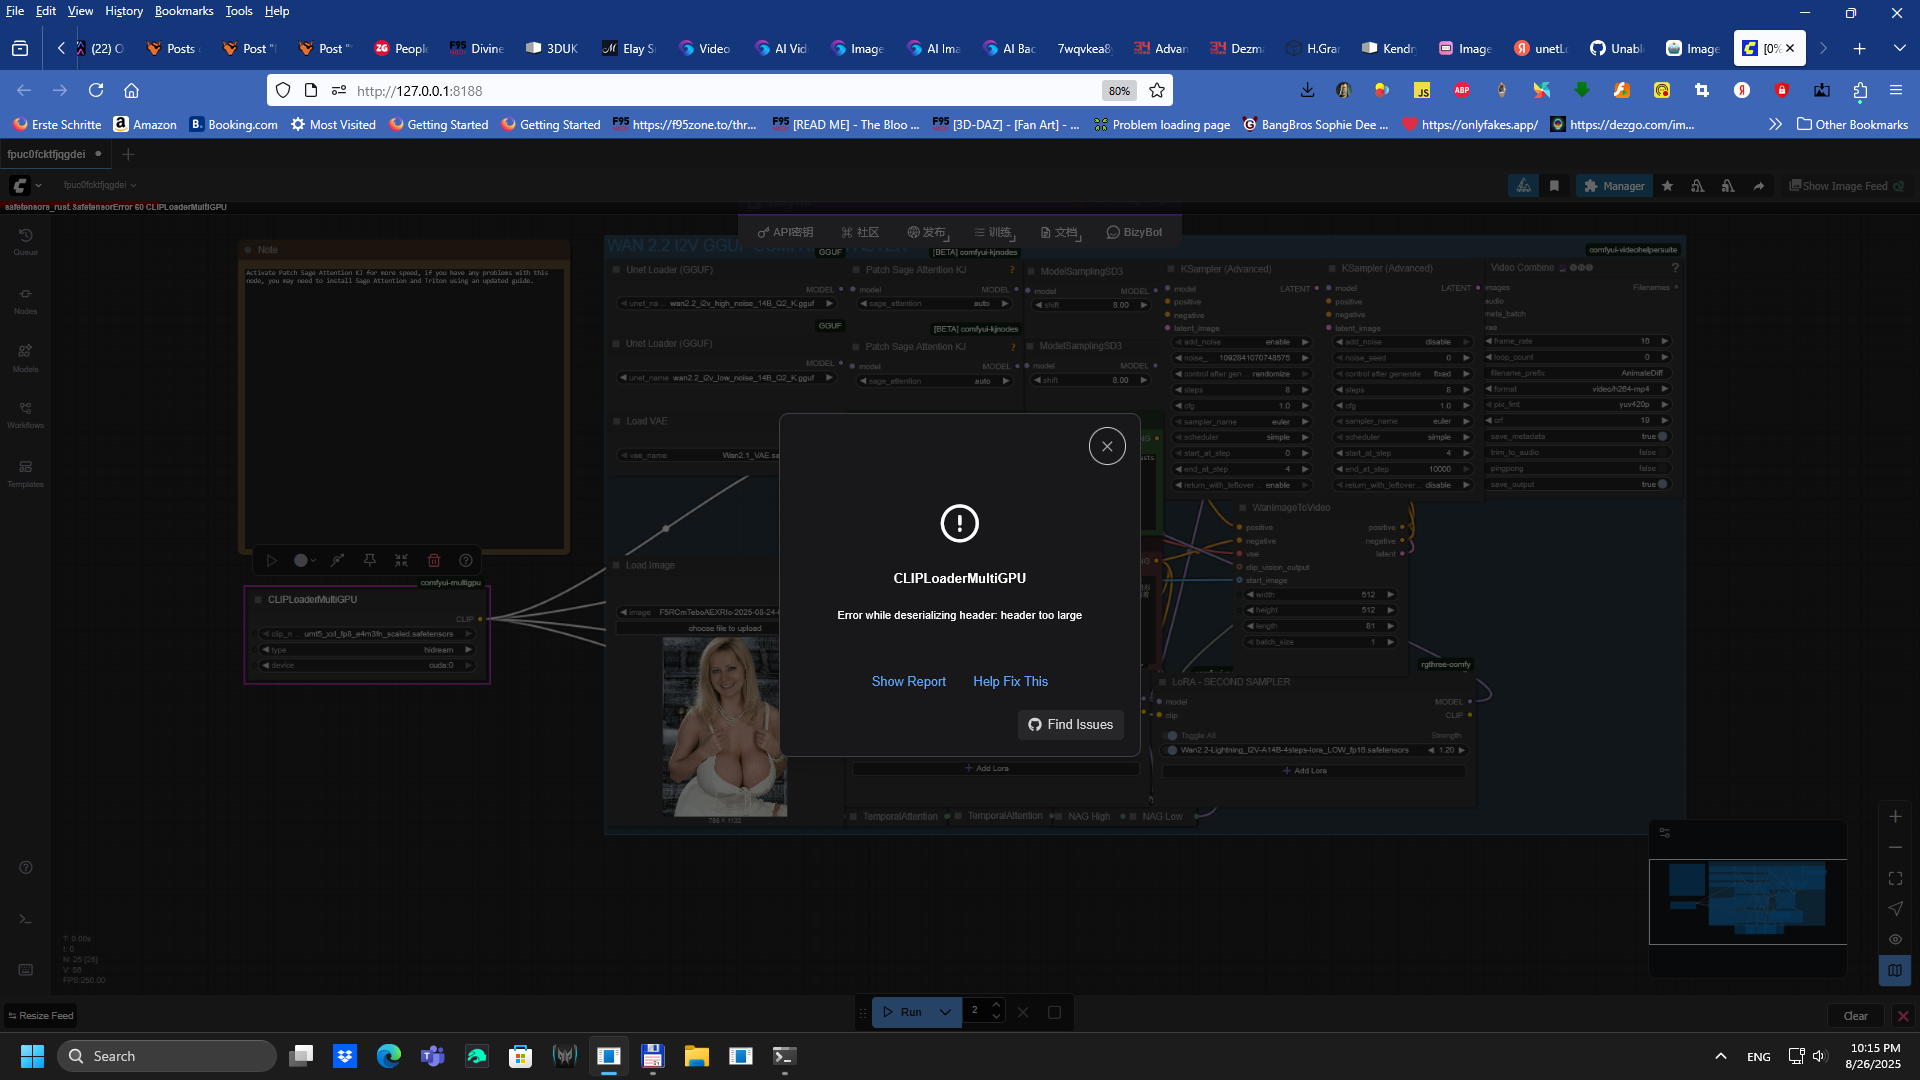Open the Templates sidebar icon

coord(26,472)
